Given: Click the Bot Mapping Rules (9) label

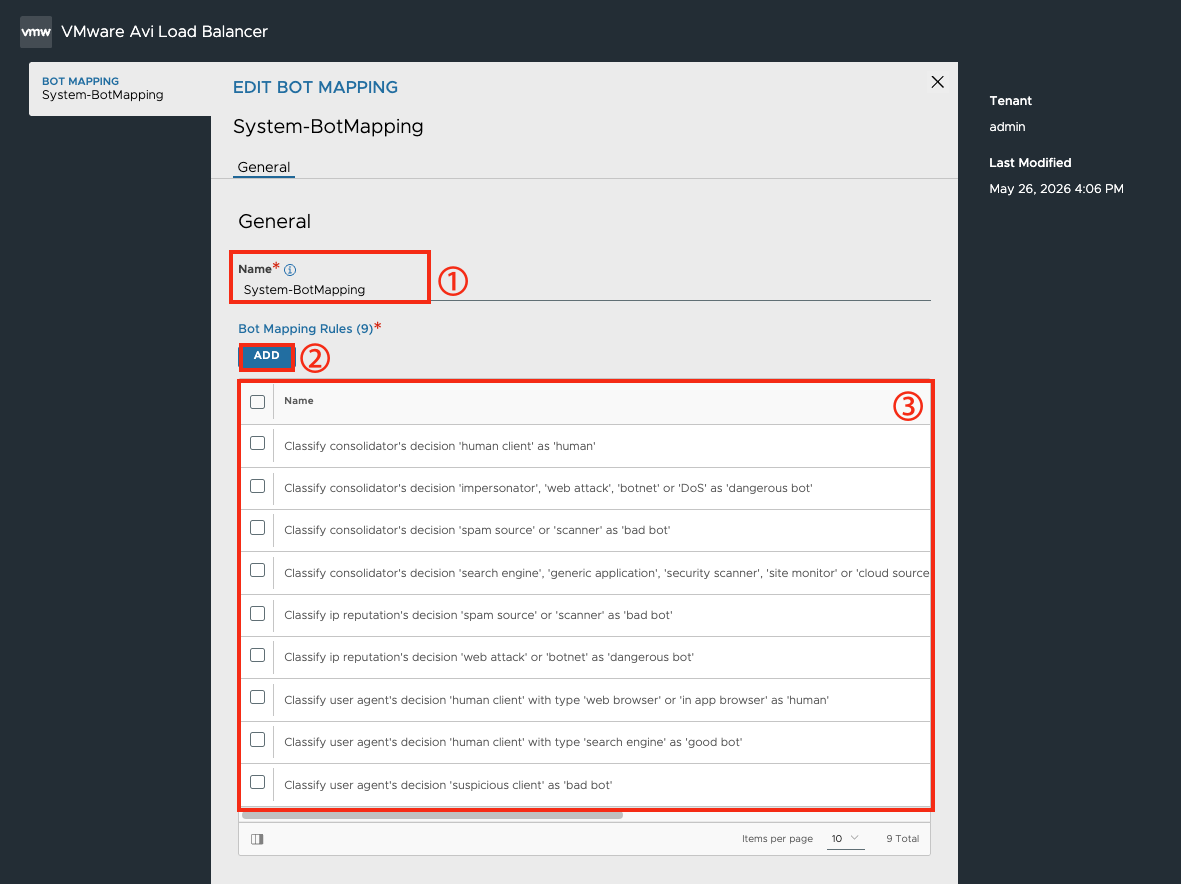Looking at the screenshot, I should pos(306,328).
